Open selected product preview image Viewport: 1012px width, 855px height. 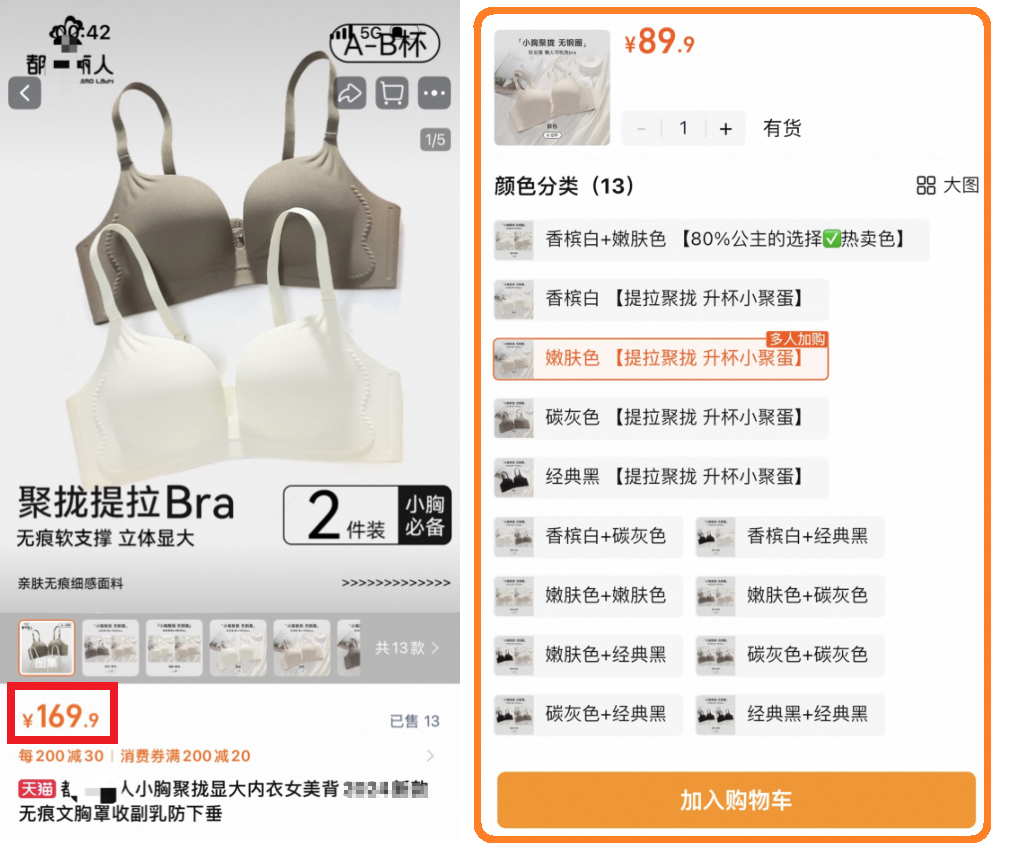pyautogui.click(x=552, y=88)
